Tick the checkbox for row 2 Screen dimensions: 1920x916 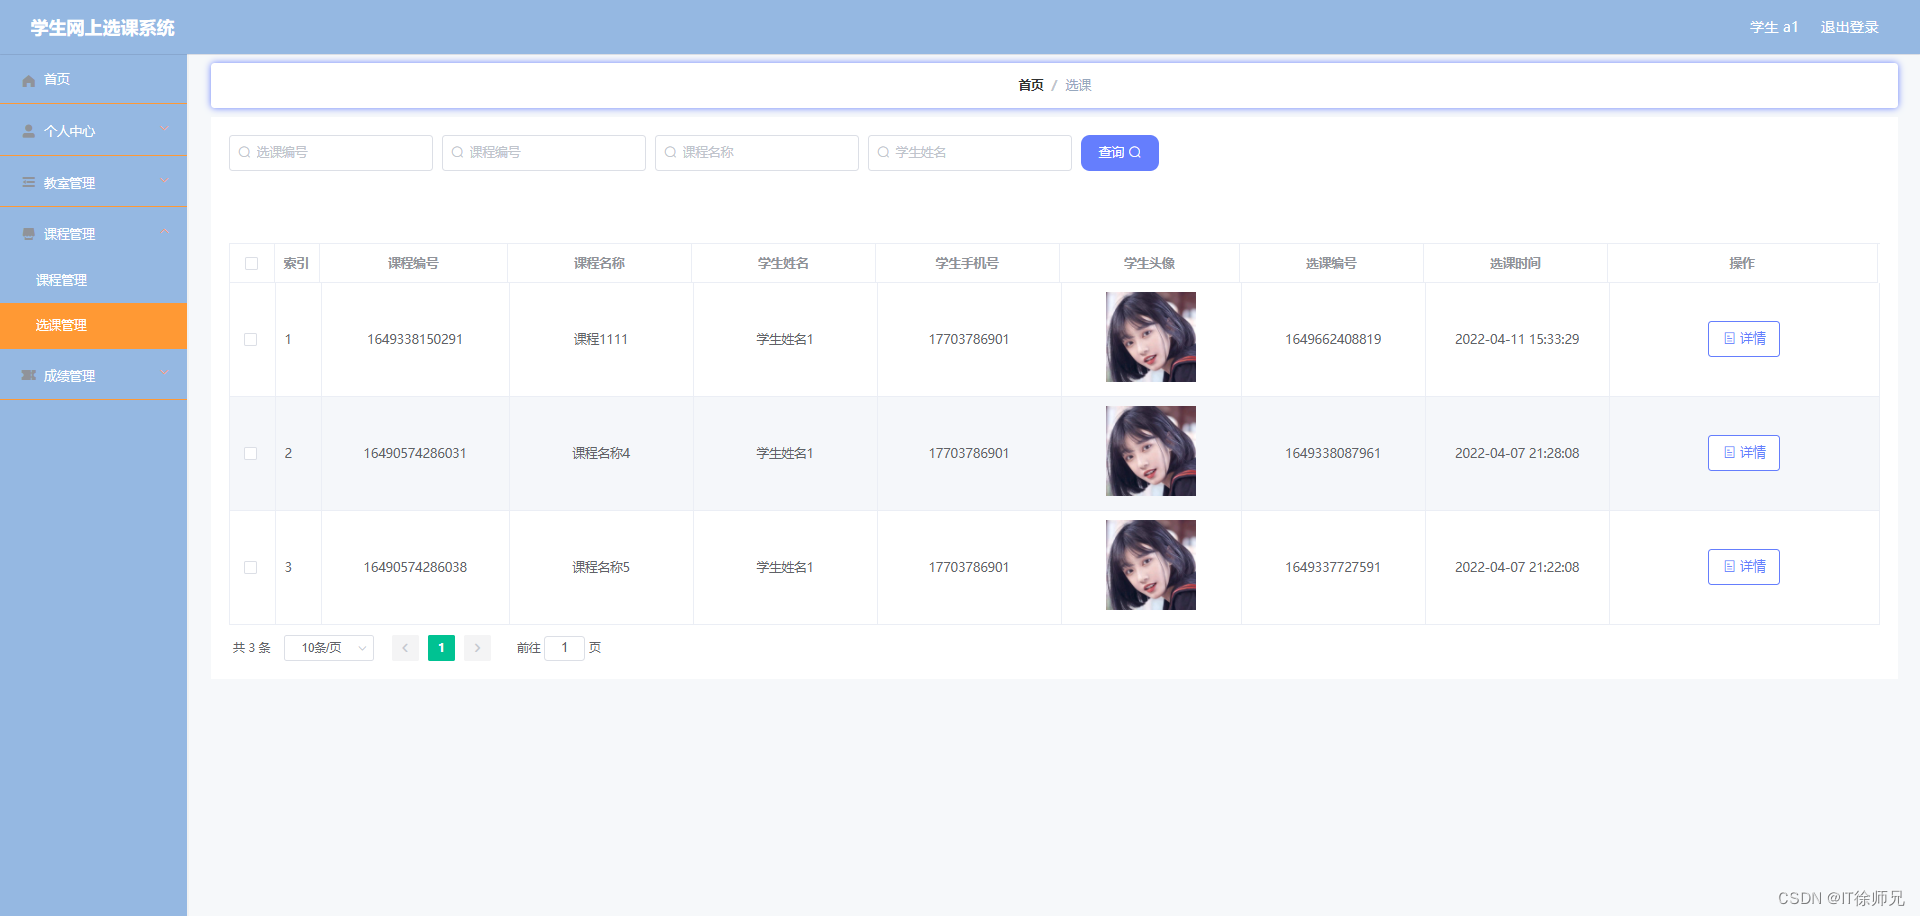pyautogui.click(x=251, y=453)
